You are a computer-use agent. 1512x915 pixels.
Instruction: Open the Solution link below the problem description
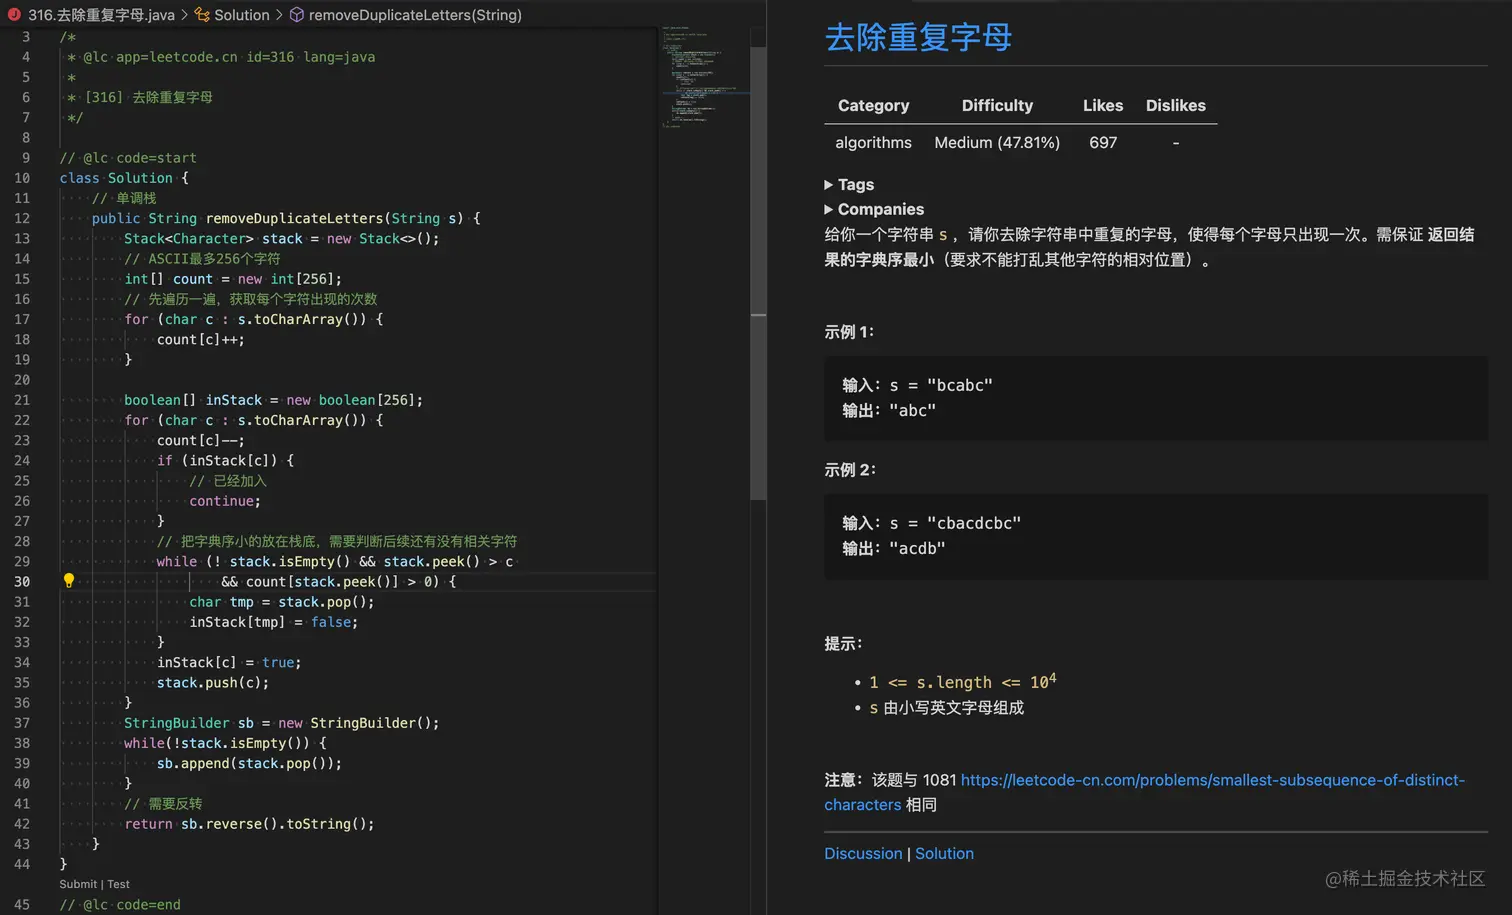coord(944,853)
